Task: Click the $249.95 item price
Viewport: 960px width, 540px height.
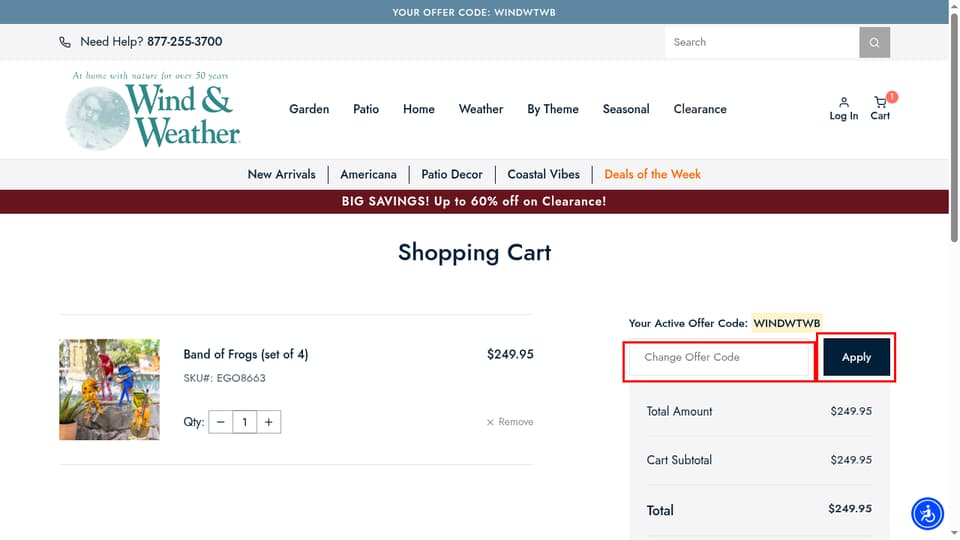Action: (510, 354)
